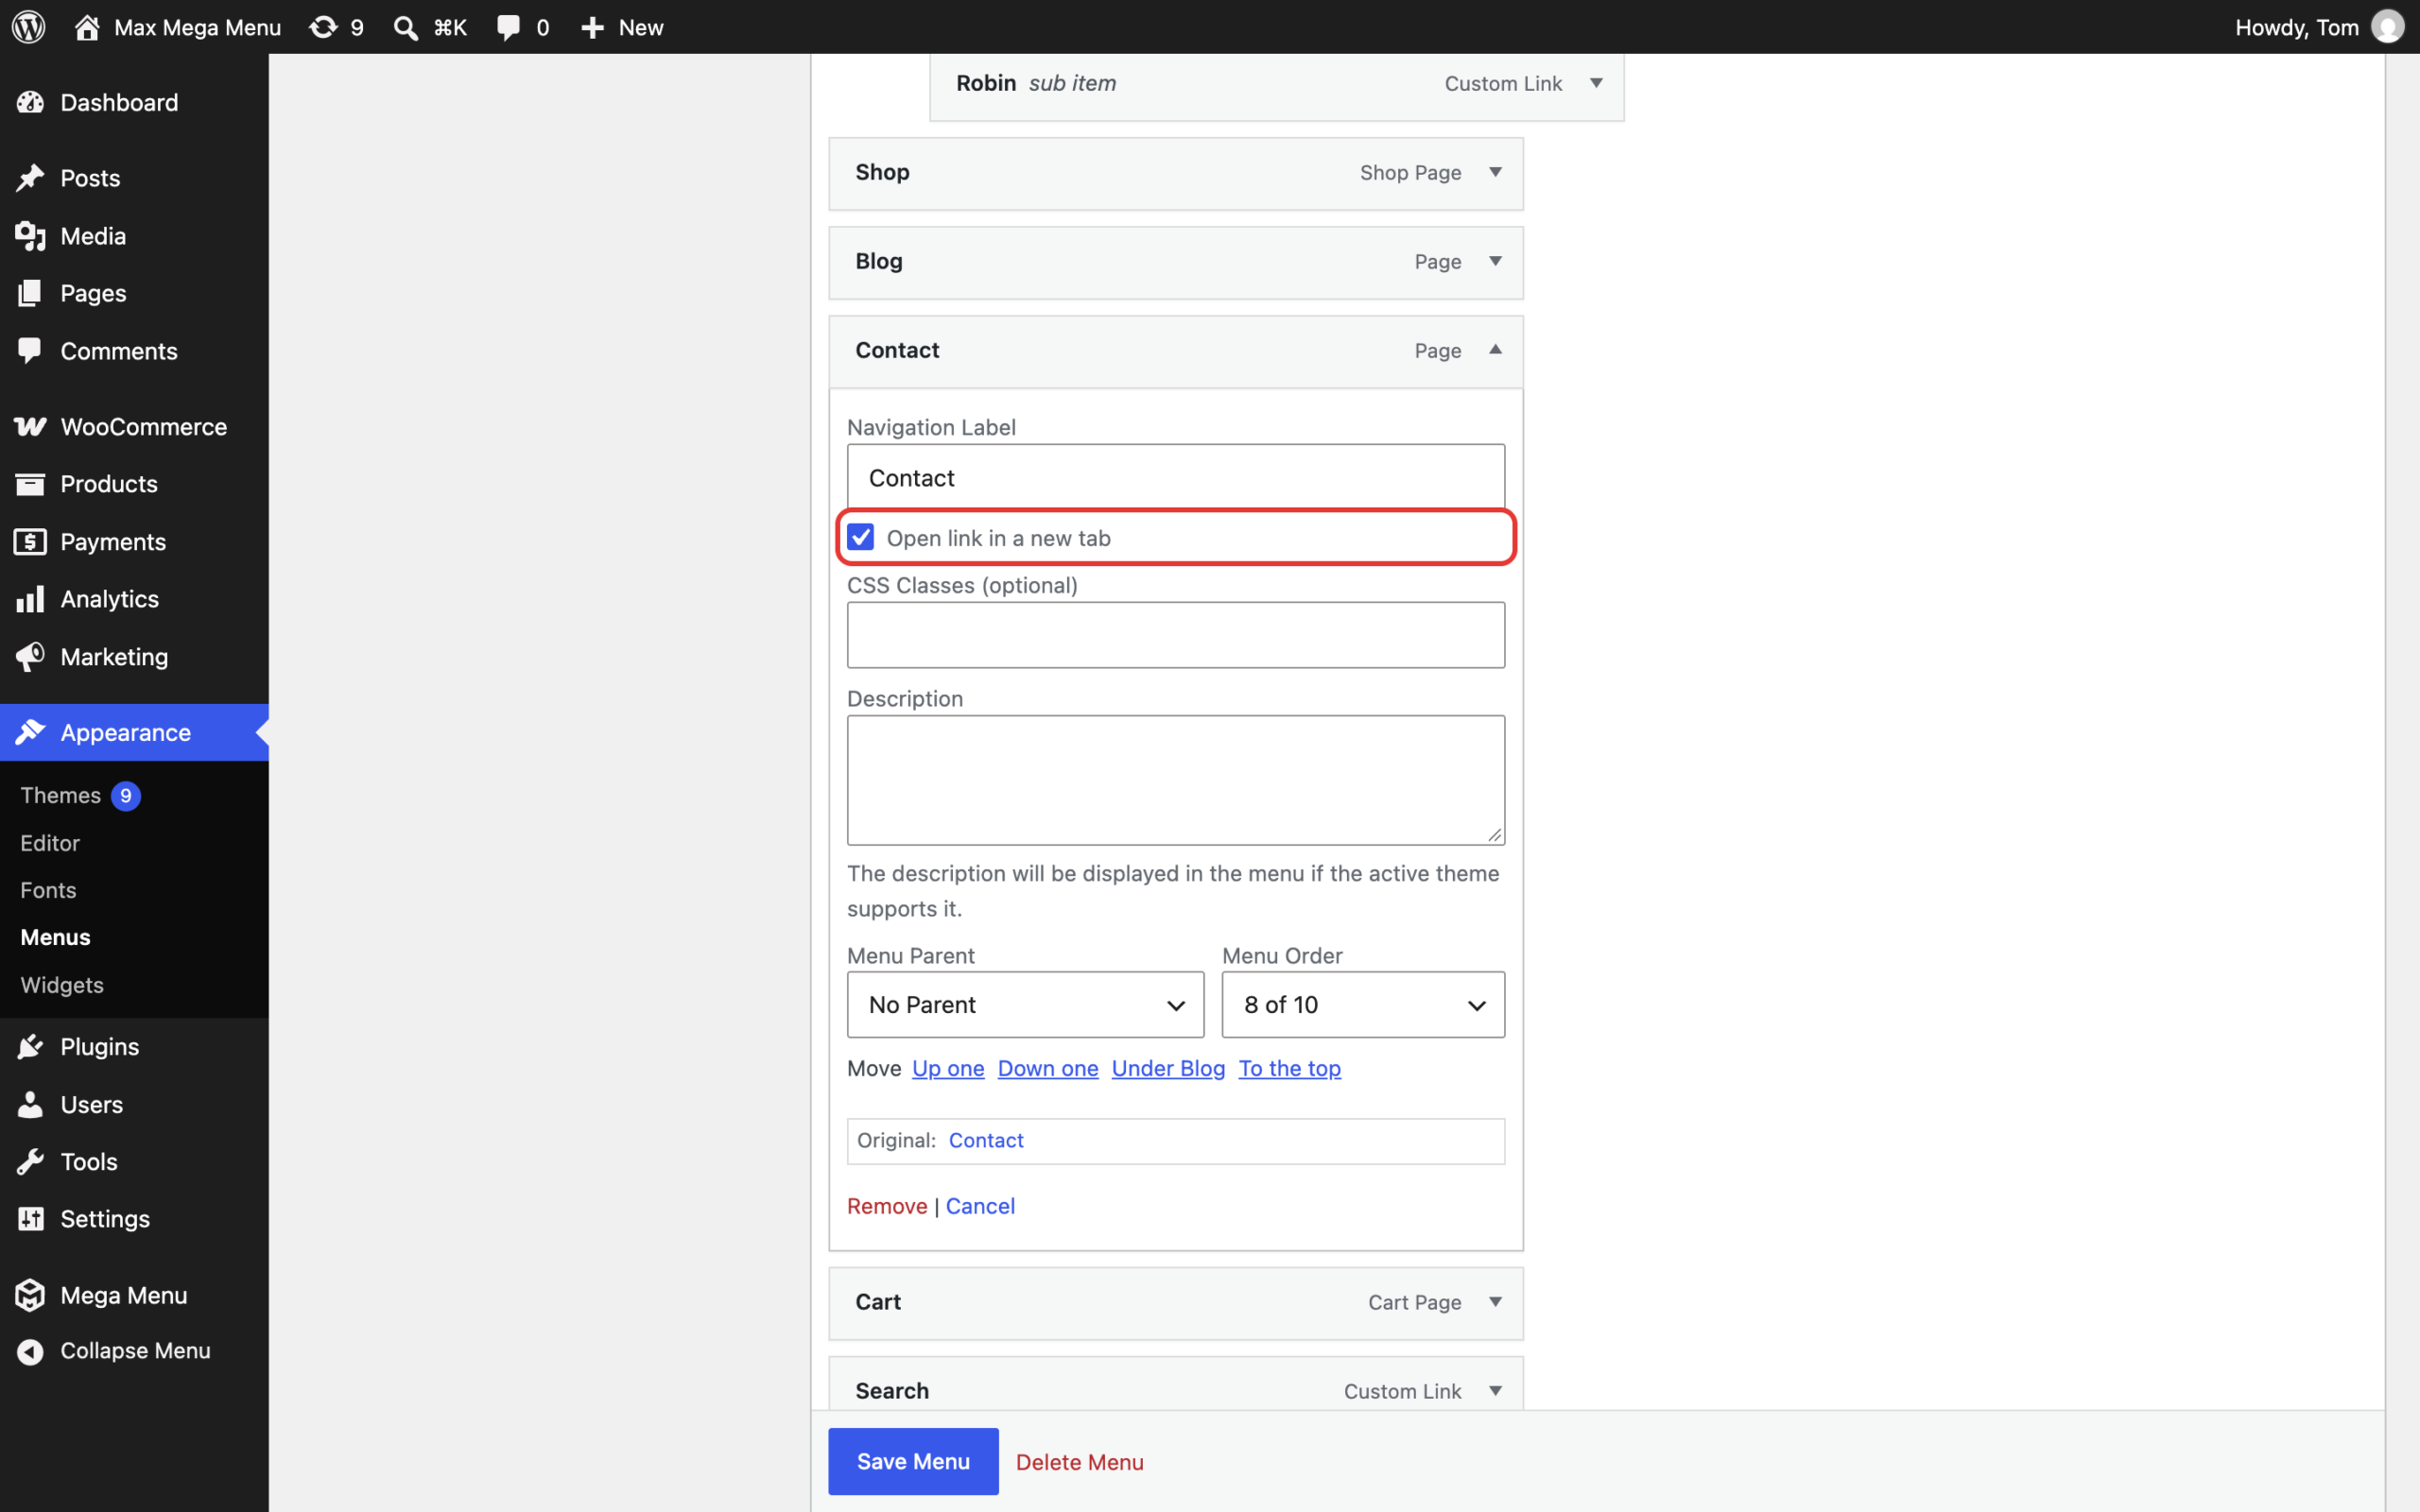Click the Remove link for Contact
This screenshot has height=1512, width=2420.
click(x=887, y=1206)
